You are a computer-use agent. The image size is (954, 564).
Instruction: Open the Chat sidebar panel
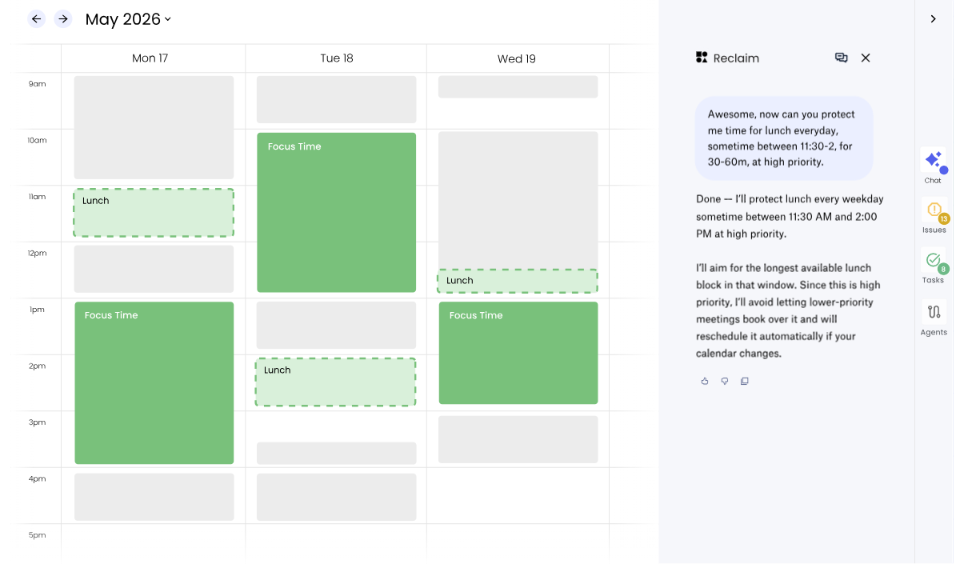coord(933,166)
